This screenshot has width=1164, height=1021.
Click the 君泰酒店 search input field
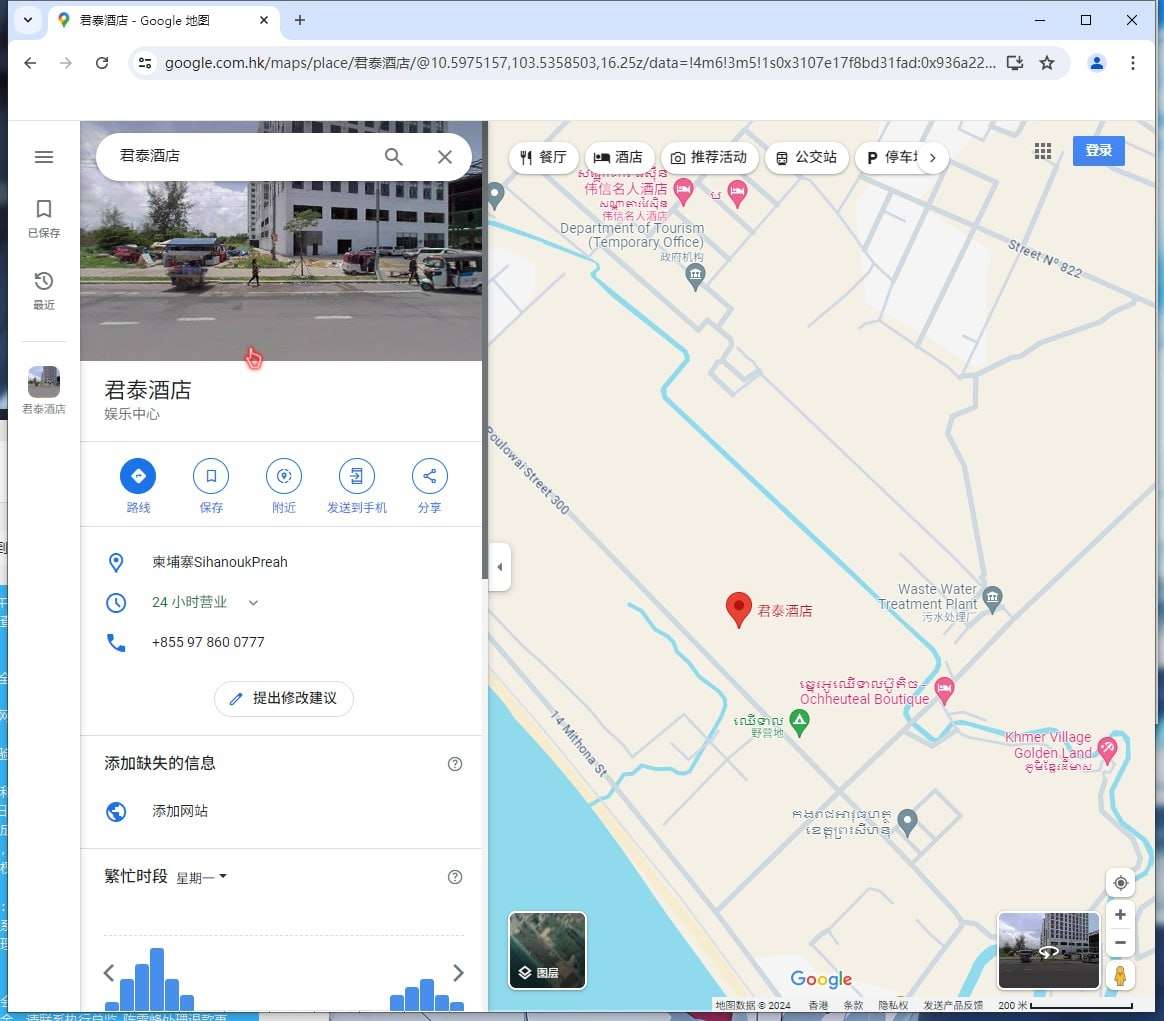[245, 156]
